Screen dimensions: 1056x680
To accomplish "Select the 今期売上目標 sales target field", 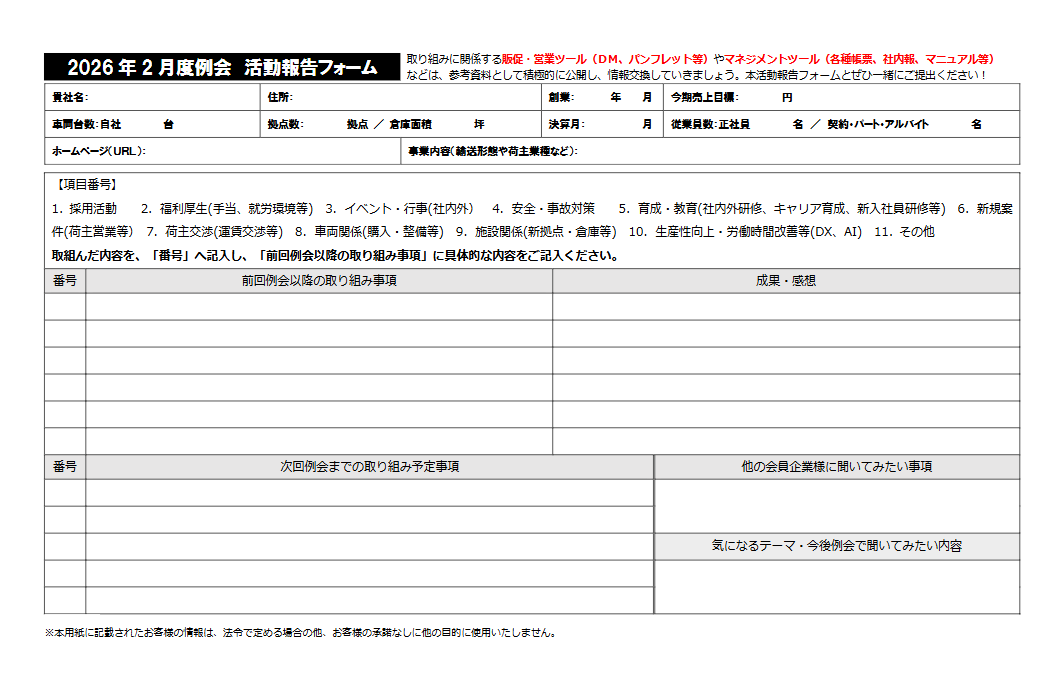I will (x=842, y=97).
